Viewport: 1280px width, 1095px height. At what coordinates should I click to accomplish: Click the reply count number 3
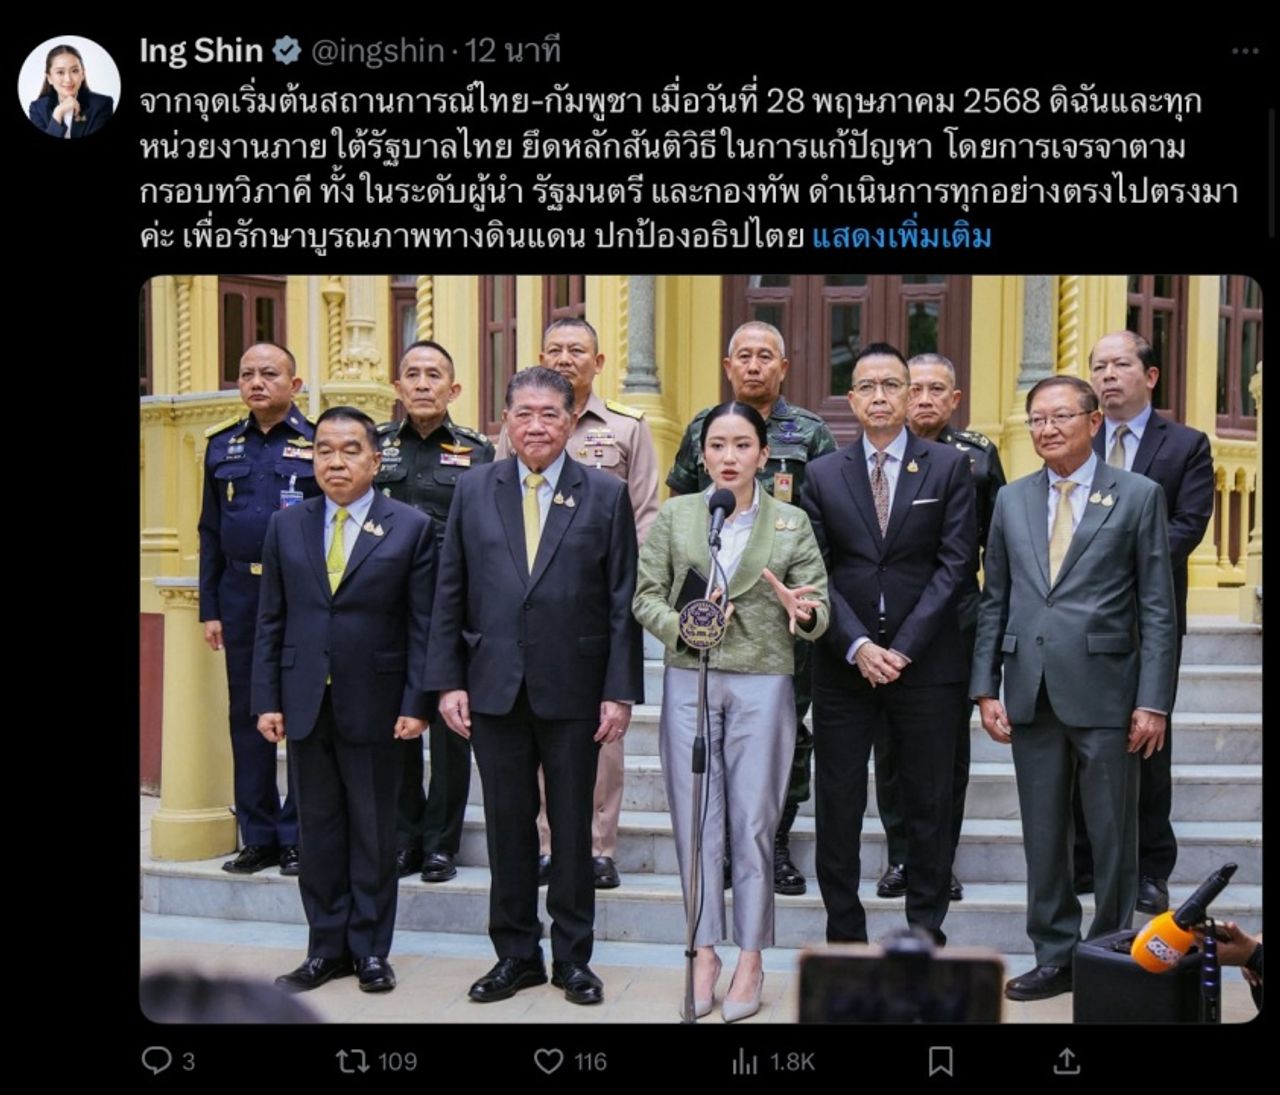coord(188,1061)
